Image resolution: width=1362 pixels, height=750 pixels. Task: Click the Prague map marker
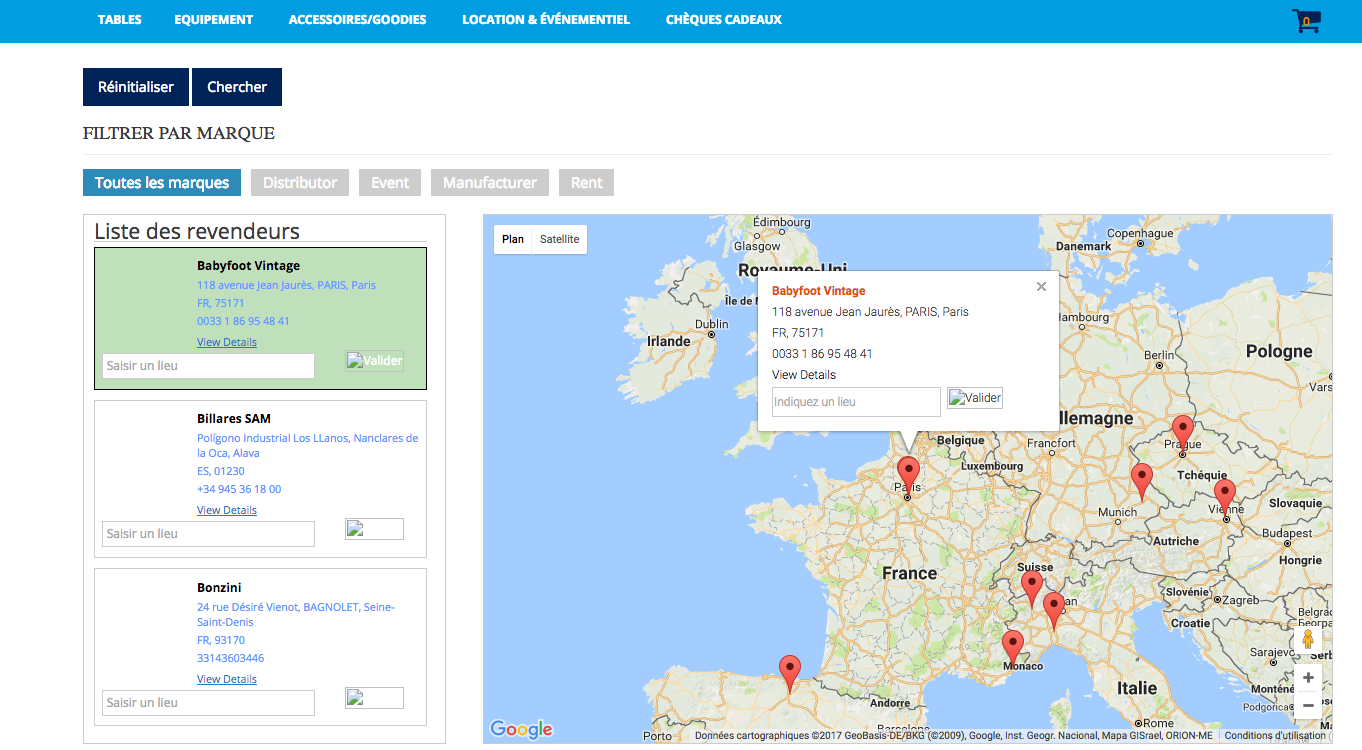coord(1182,433)
